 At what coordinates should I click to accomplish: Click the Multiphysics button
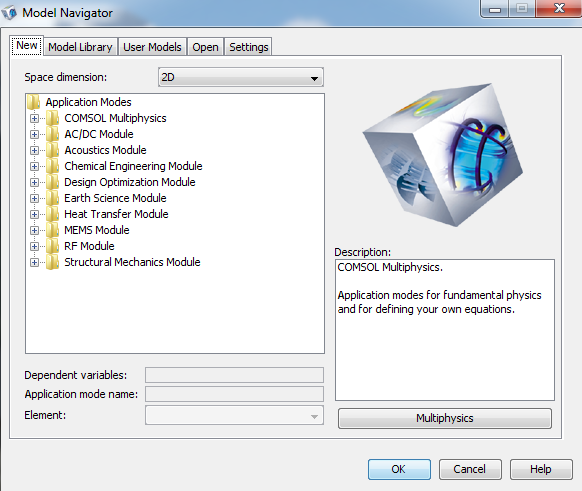coord(445,418)
